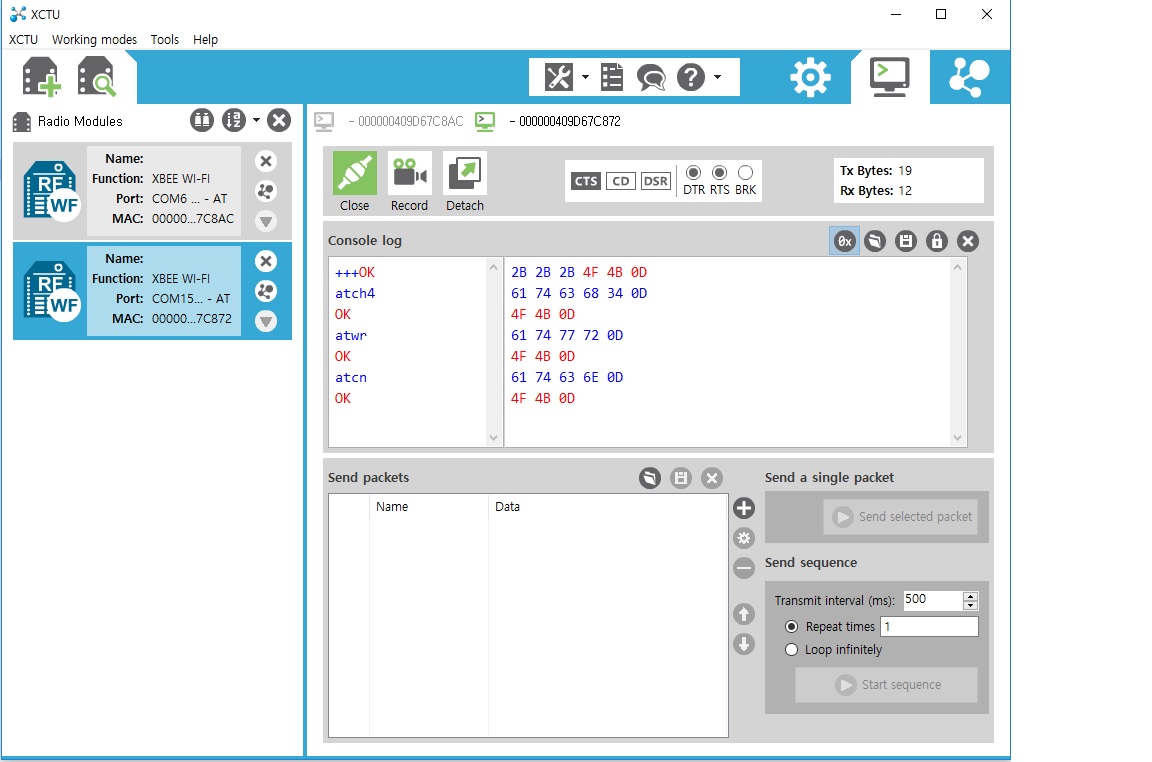The height and width of the screenshot is (762, 1152).
Task: Click the CD line indicator
Action: [x=621, y=181]
